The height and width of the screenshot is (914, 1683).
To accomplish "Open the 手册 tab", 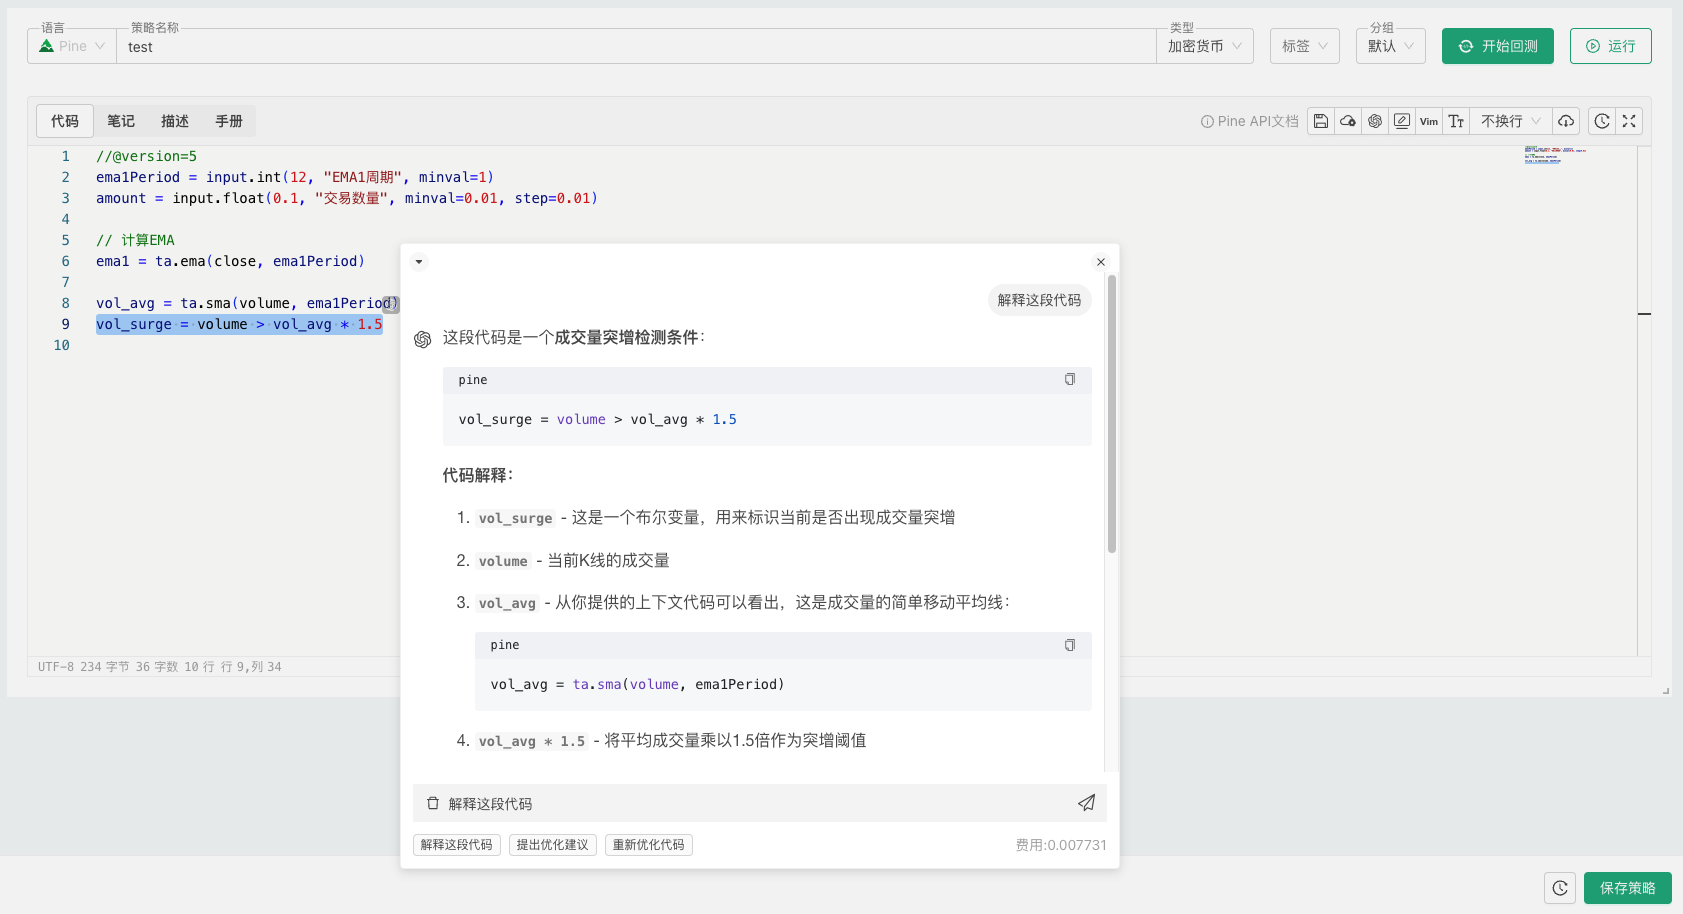I will click(x=228, y=120).
